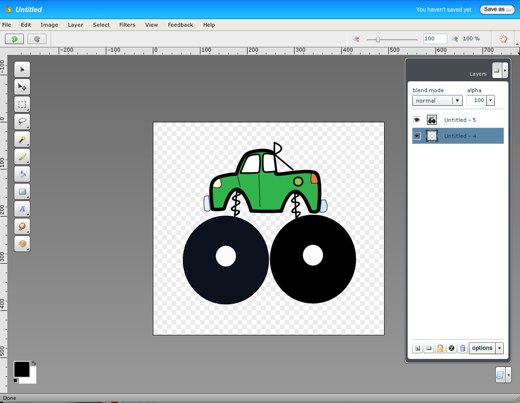Activate the text tool
Viewport: 520px width, 403px height.
tap(22, 209)
